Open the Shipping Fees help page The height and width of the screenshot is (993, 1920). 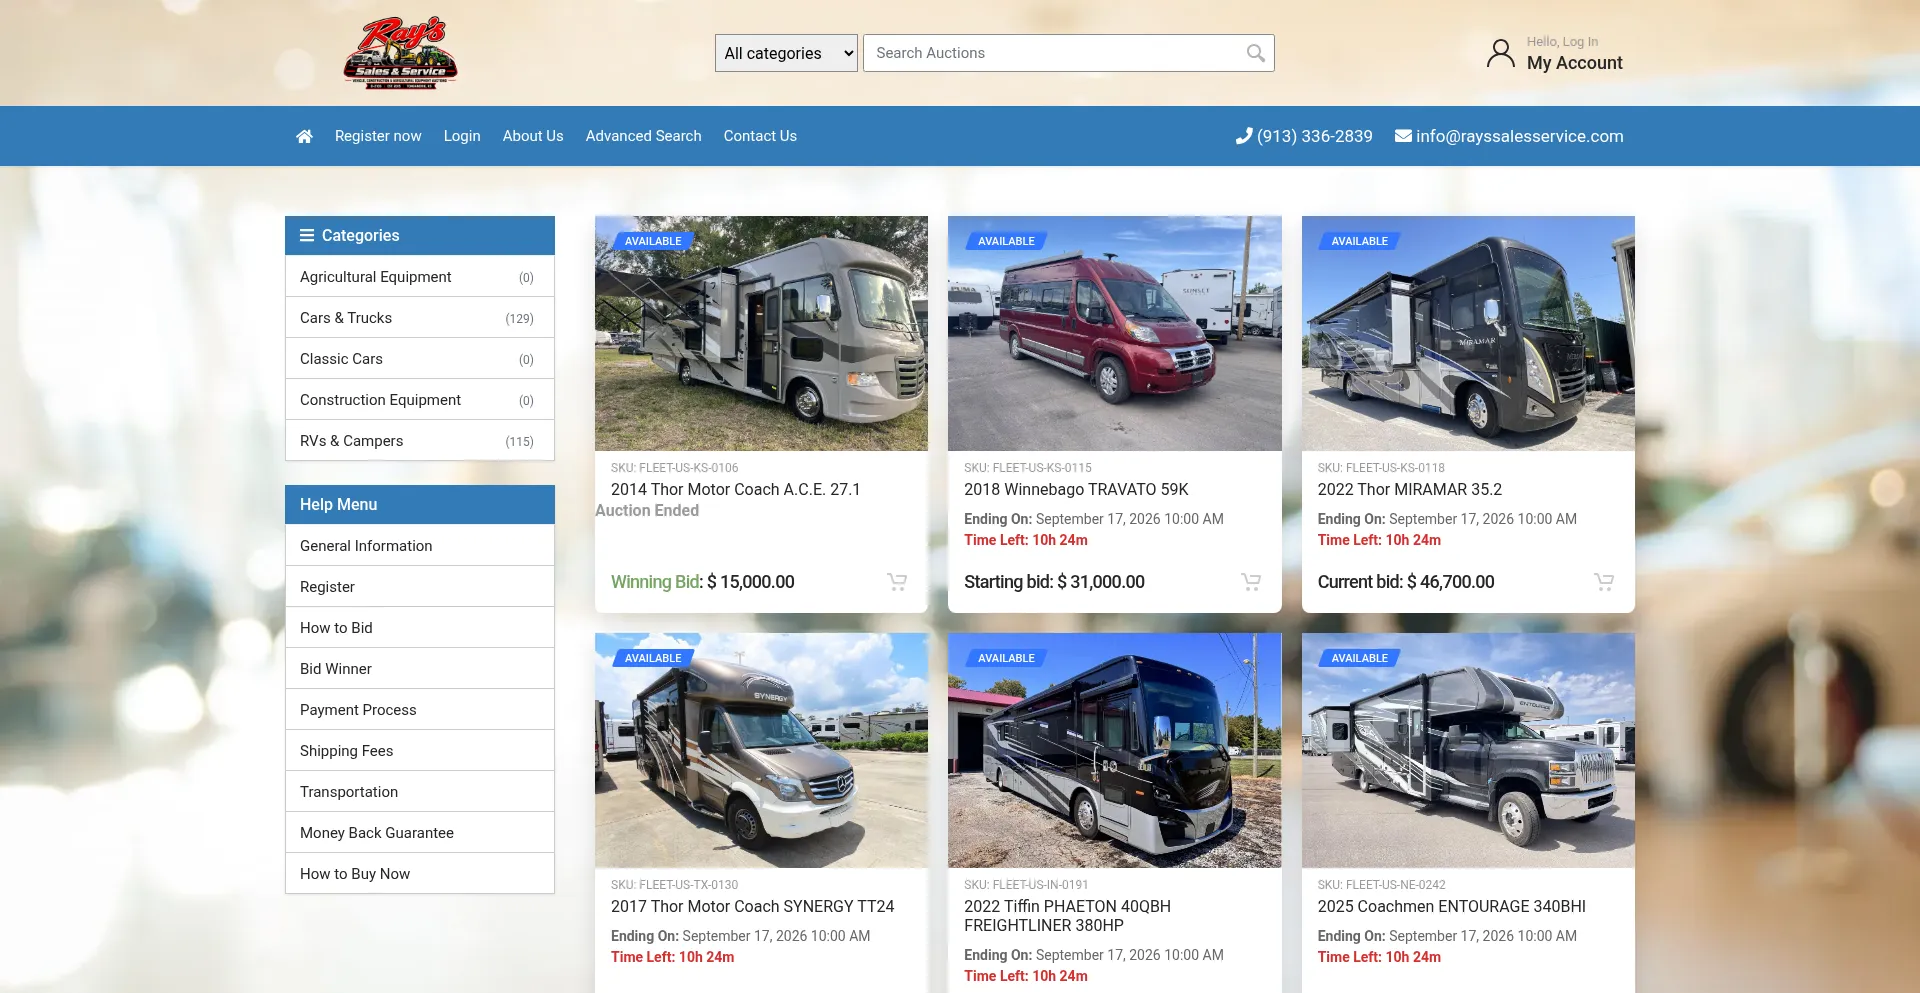420,751
